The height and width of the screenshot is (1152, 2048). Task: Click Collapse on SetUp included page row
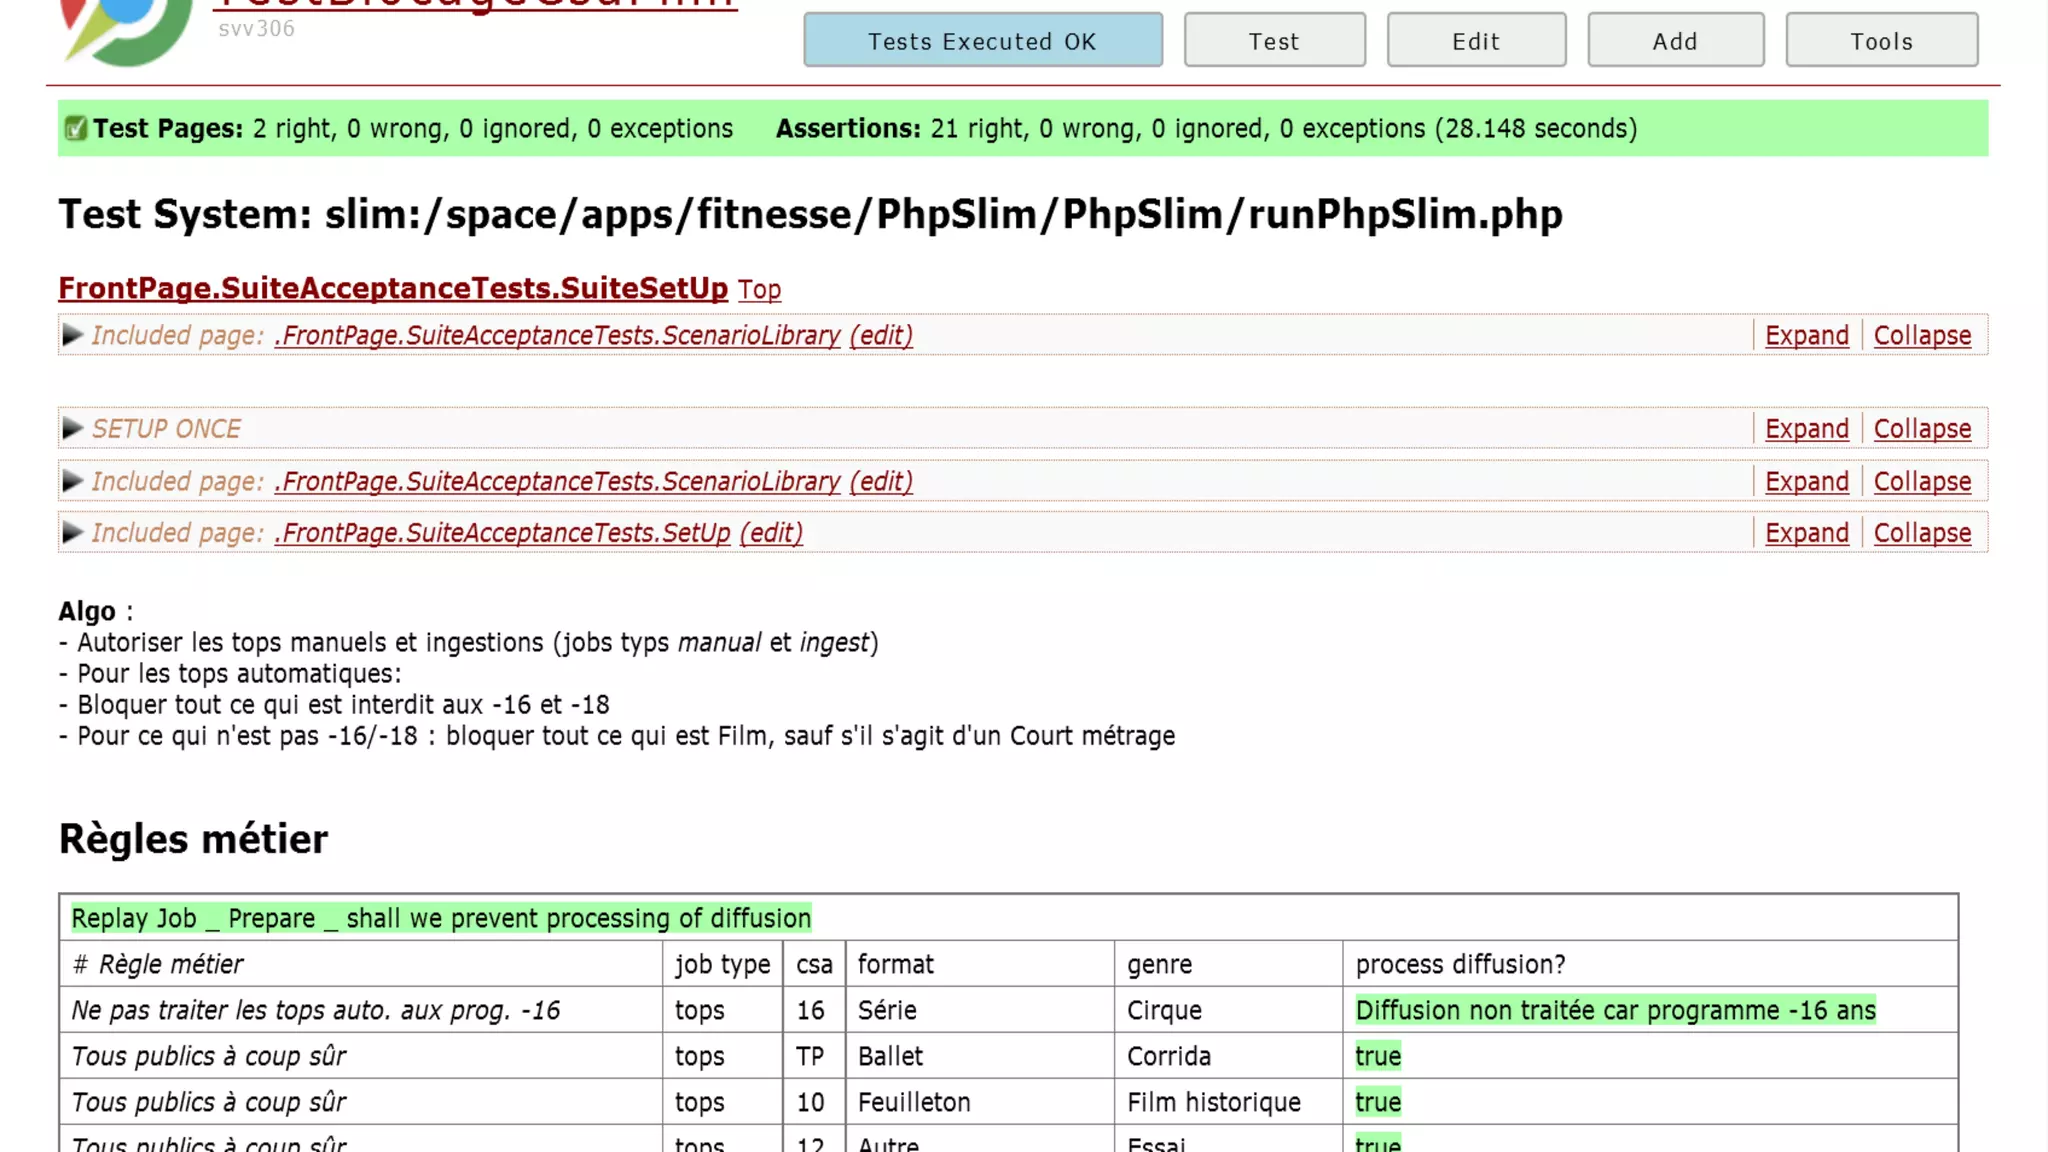coord(1922,533)
